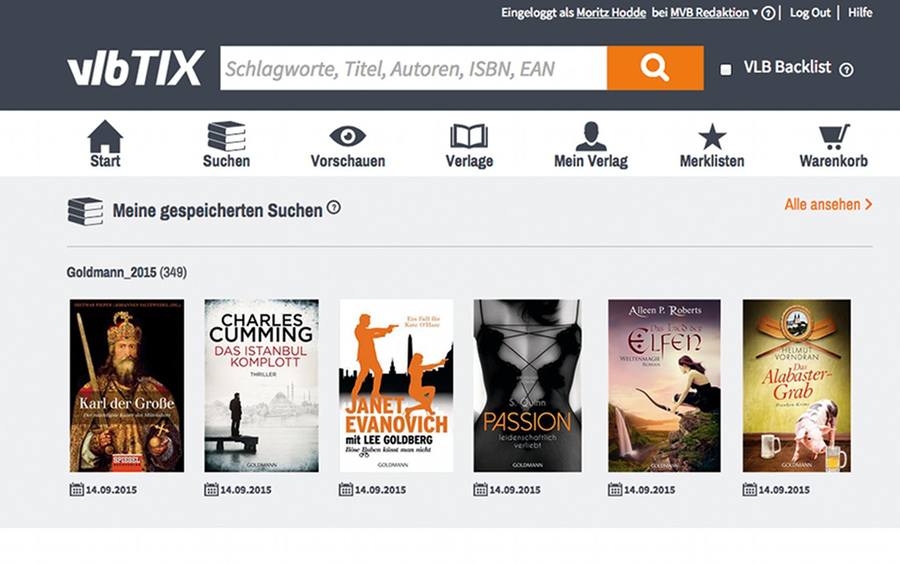Image resolution: width=900 pixels, height=563 pixels.
Task: Open Aileen P. Roberts Elfen cover
Action: click(664, 386)
